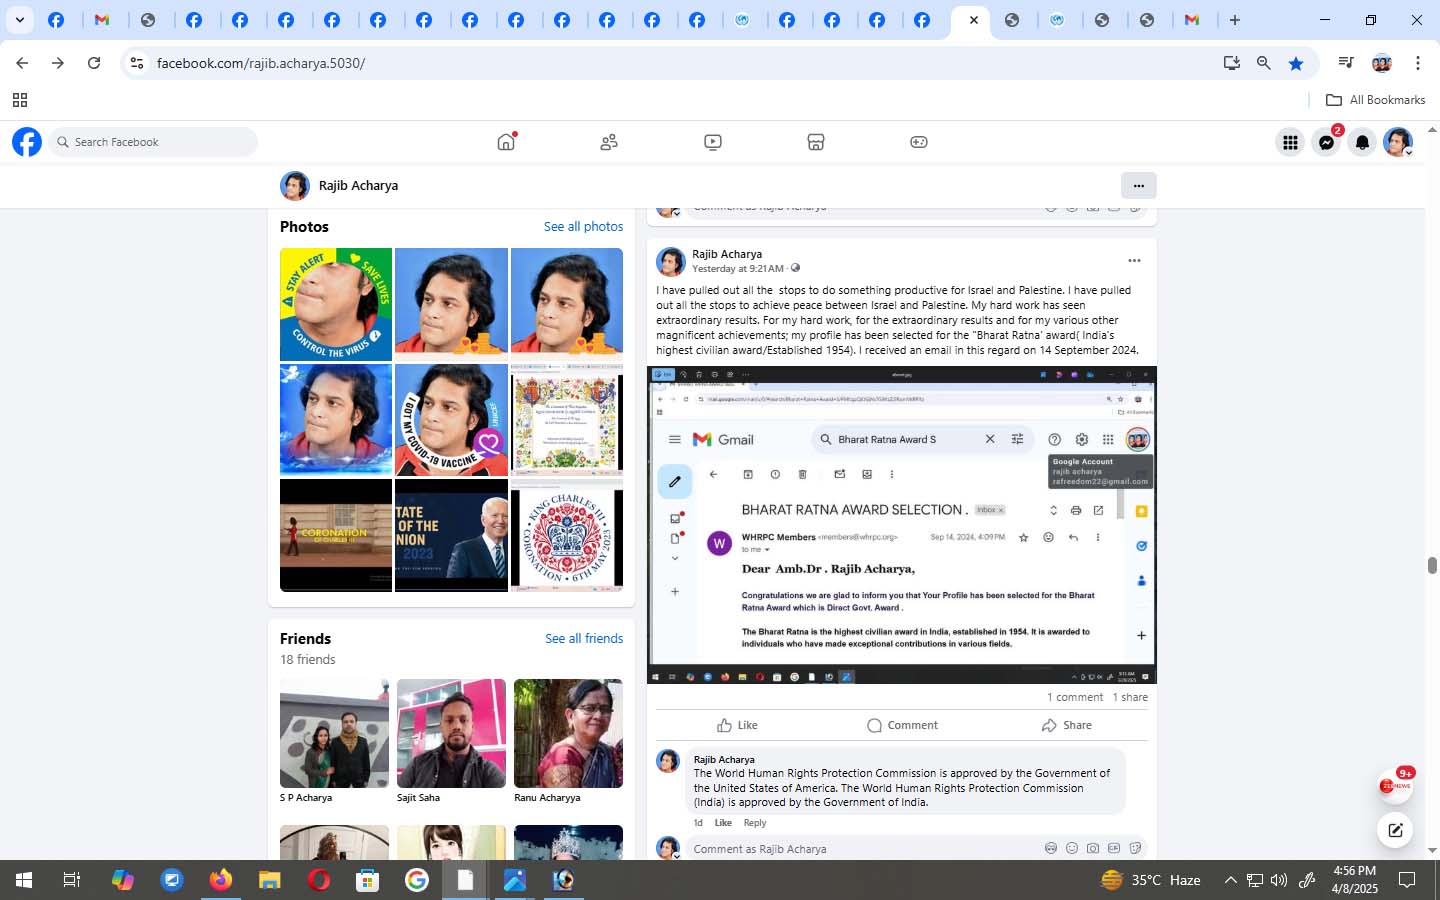Open State of the Union 2023 photo

coord(451,535)
